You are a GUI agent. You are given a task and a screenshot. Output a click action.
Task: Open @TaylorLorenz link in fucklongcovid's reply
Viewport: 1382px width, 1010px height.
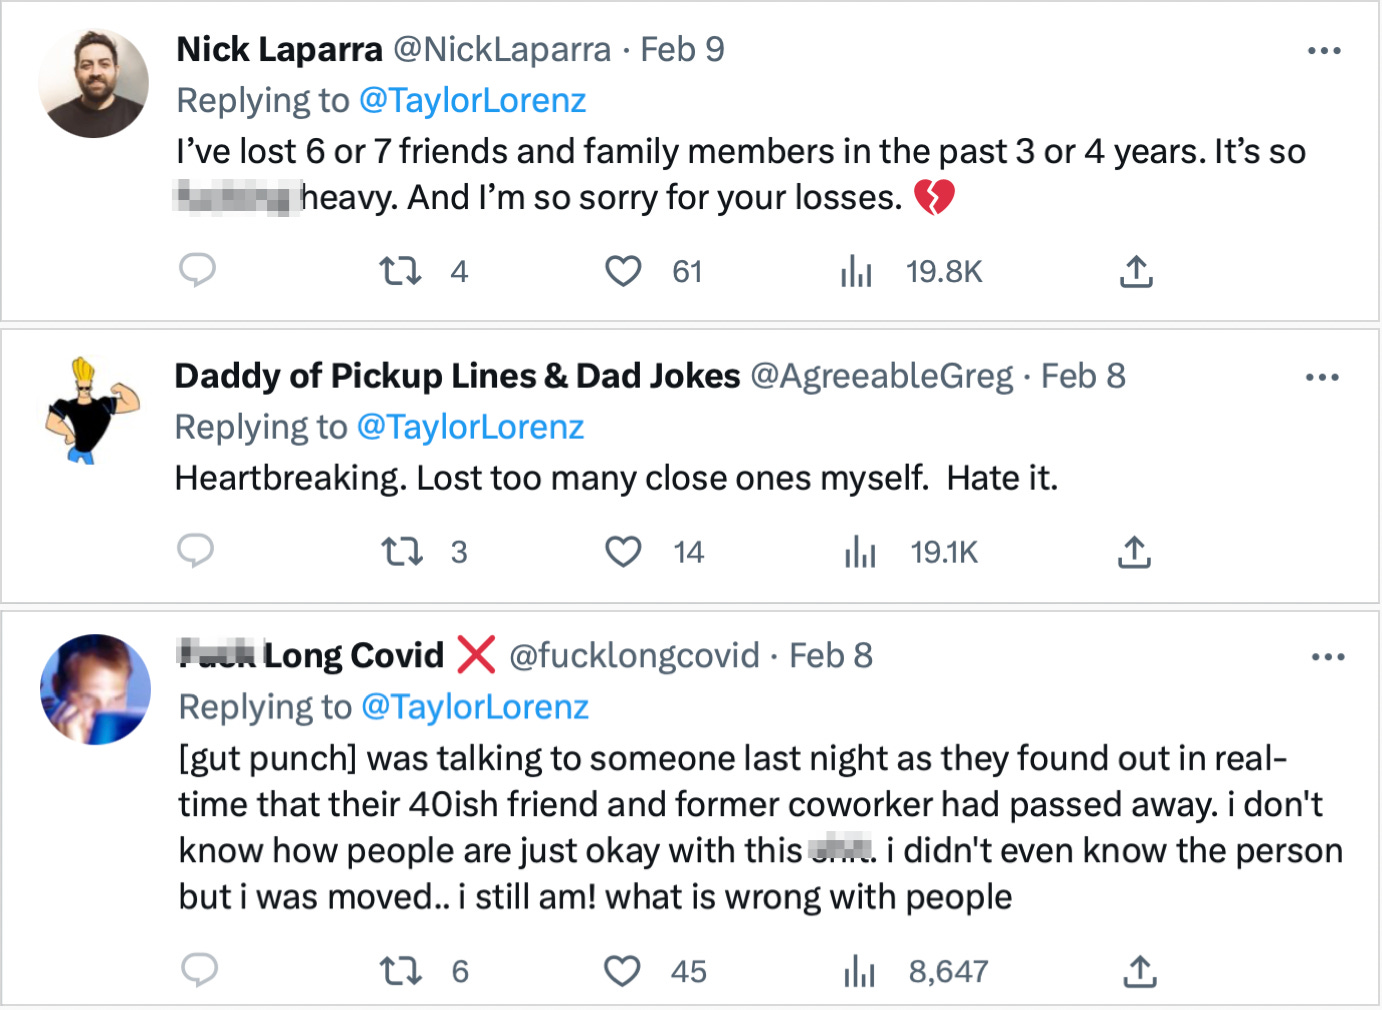tap(474, 707)
